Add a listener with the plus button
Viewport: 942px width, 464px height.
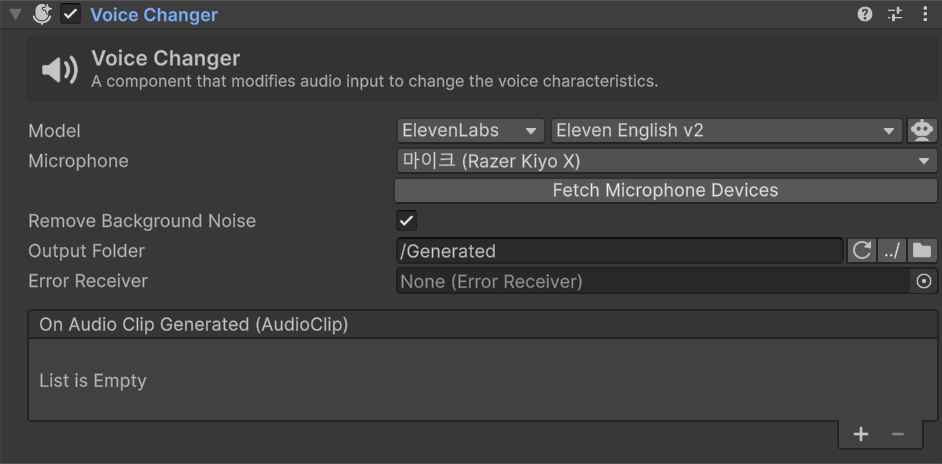861,434
